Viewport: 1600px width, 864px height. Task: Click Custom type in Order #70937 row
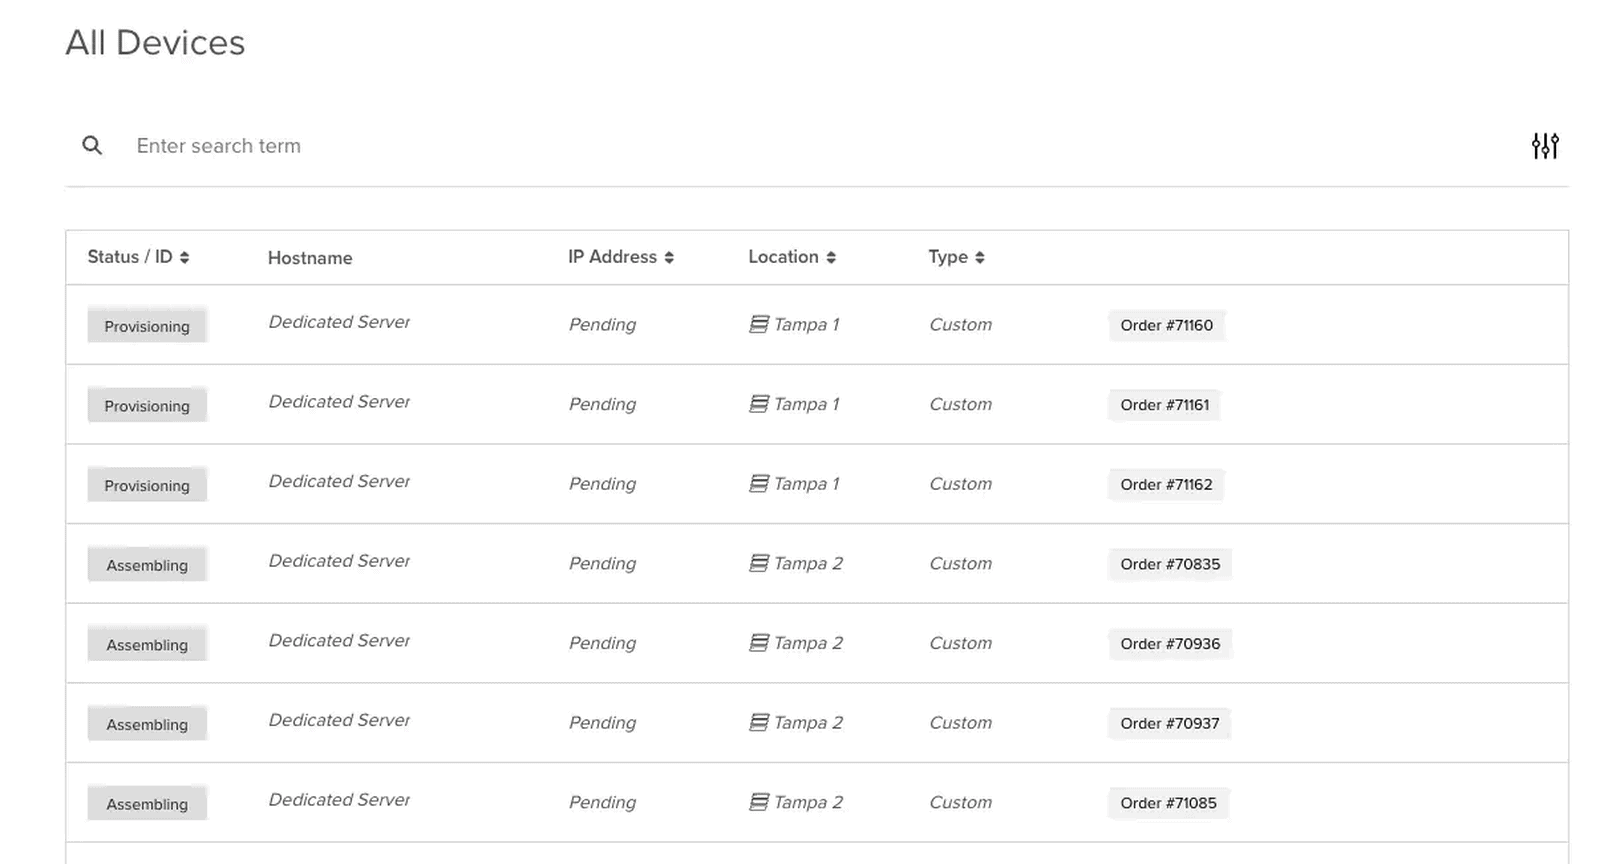[x=960, y=722]
